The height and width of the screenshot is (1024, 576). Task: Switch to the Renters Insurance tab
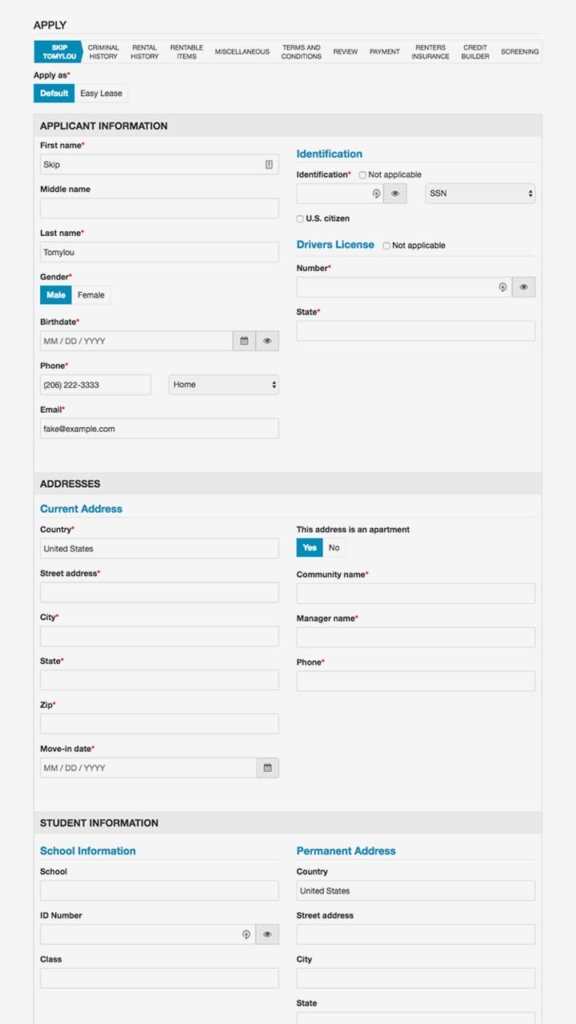[x=430, y=52]
